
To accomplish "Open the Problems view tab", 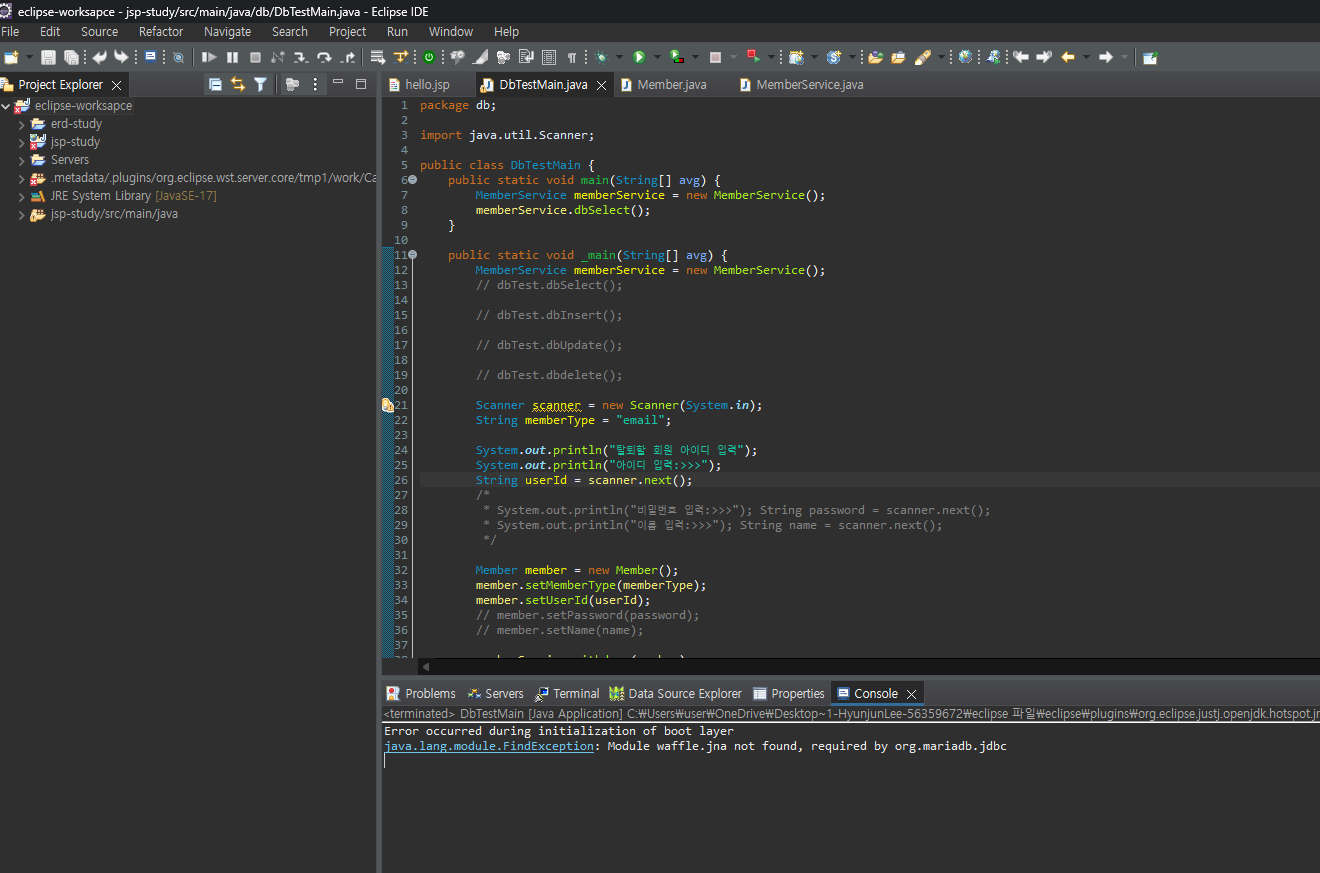I will (x=421, y=693).
